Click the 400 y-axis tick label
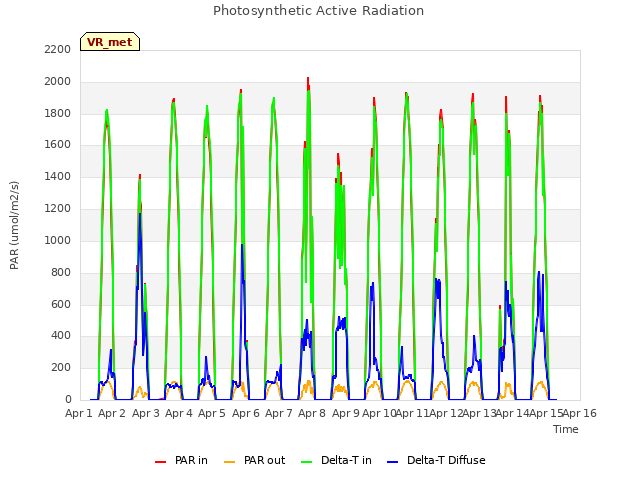 (x=61, y=336)
